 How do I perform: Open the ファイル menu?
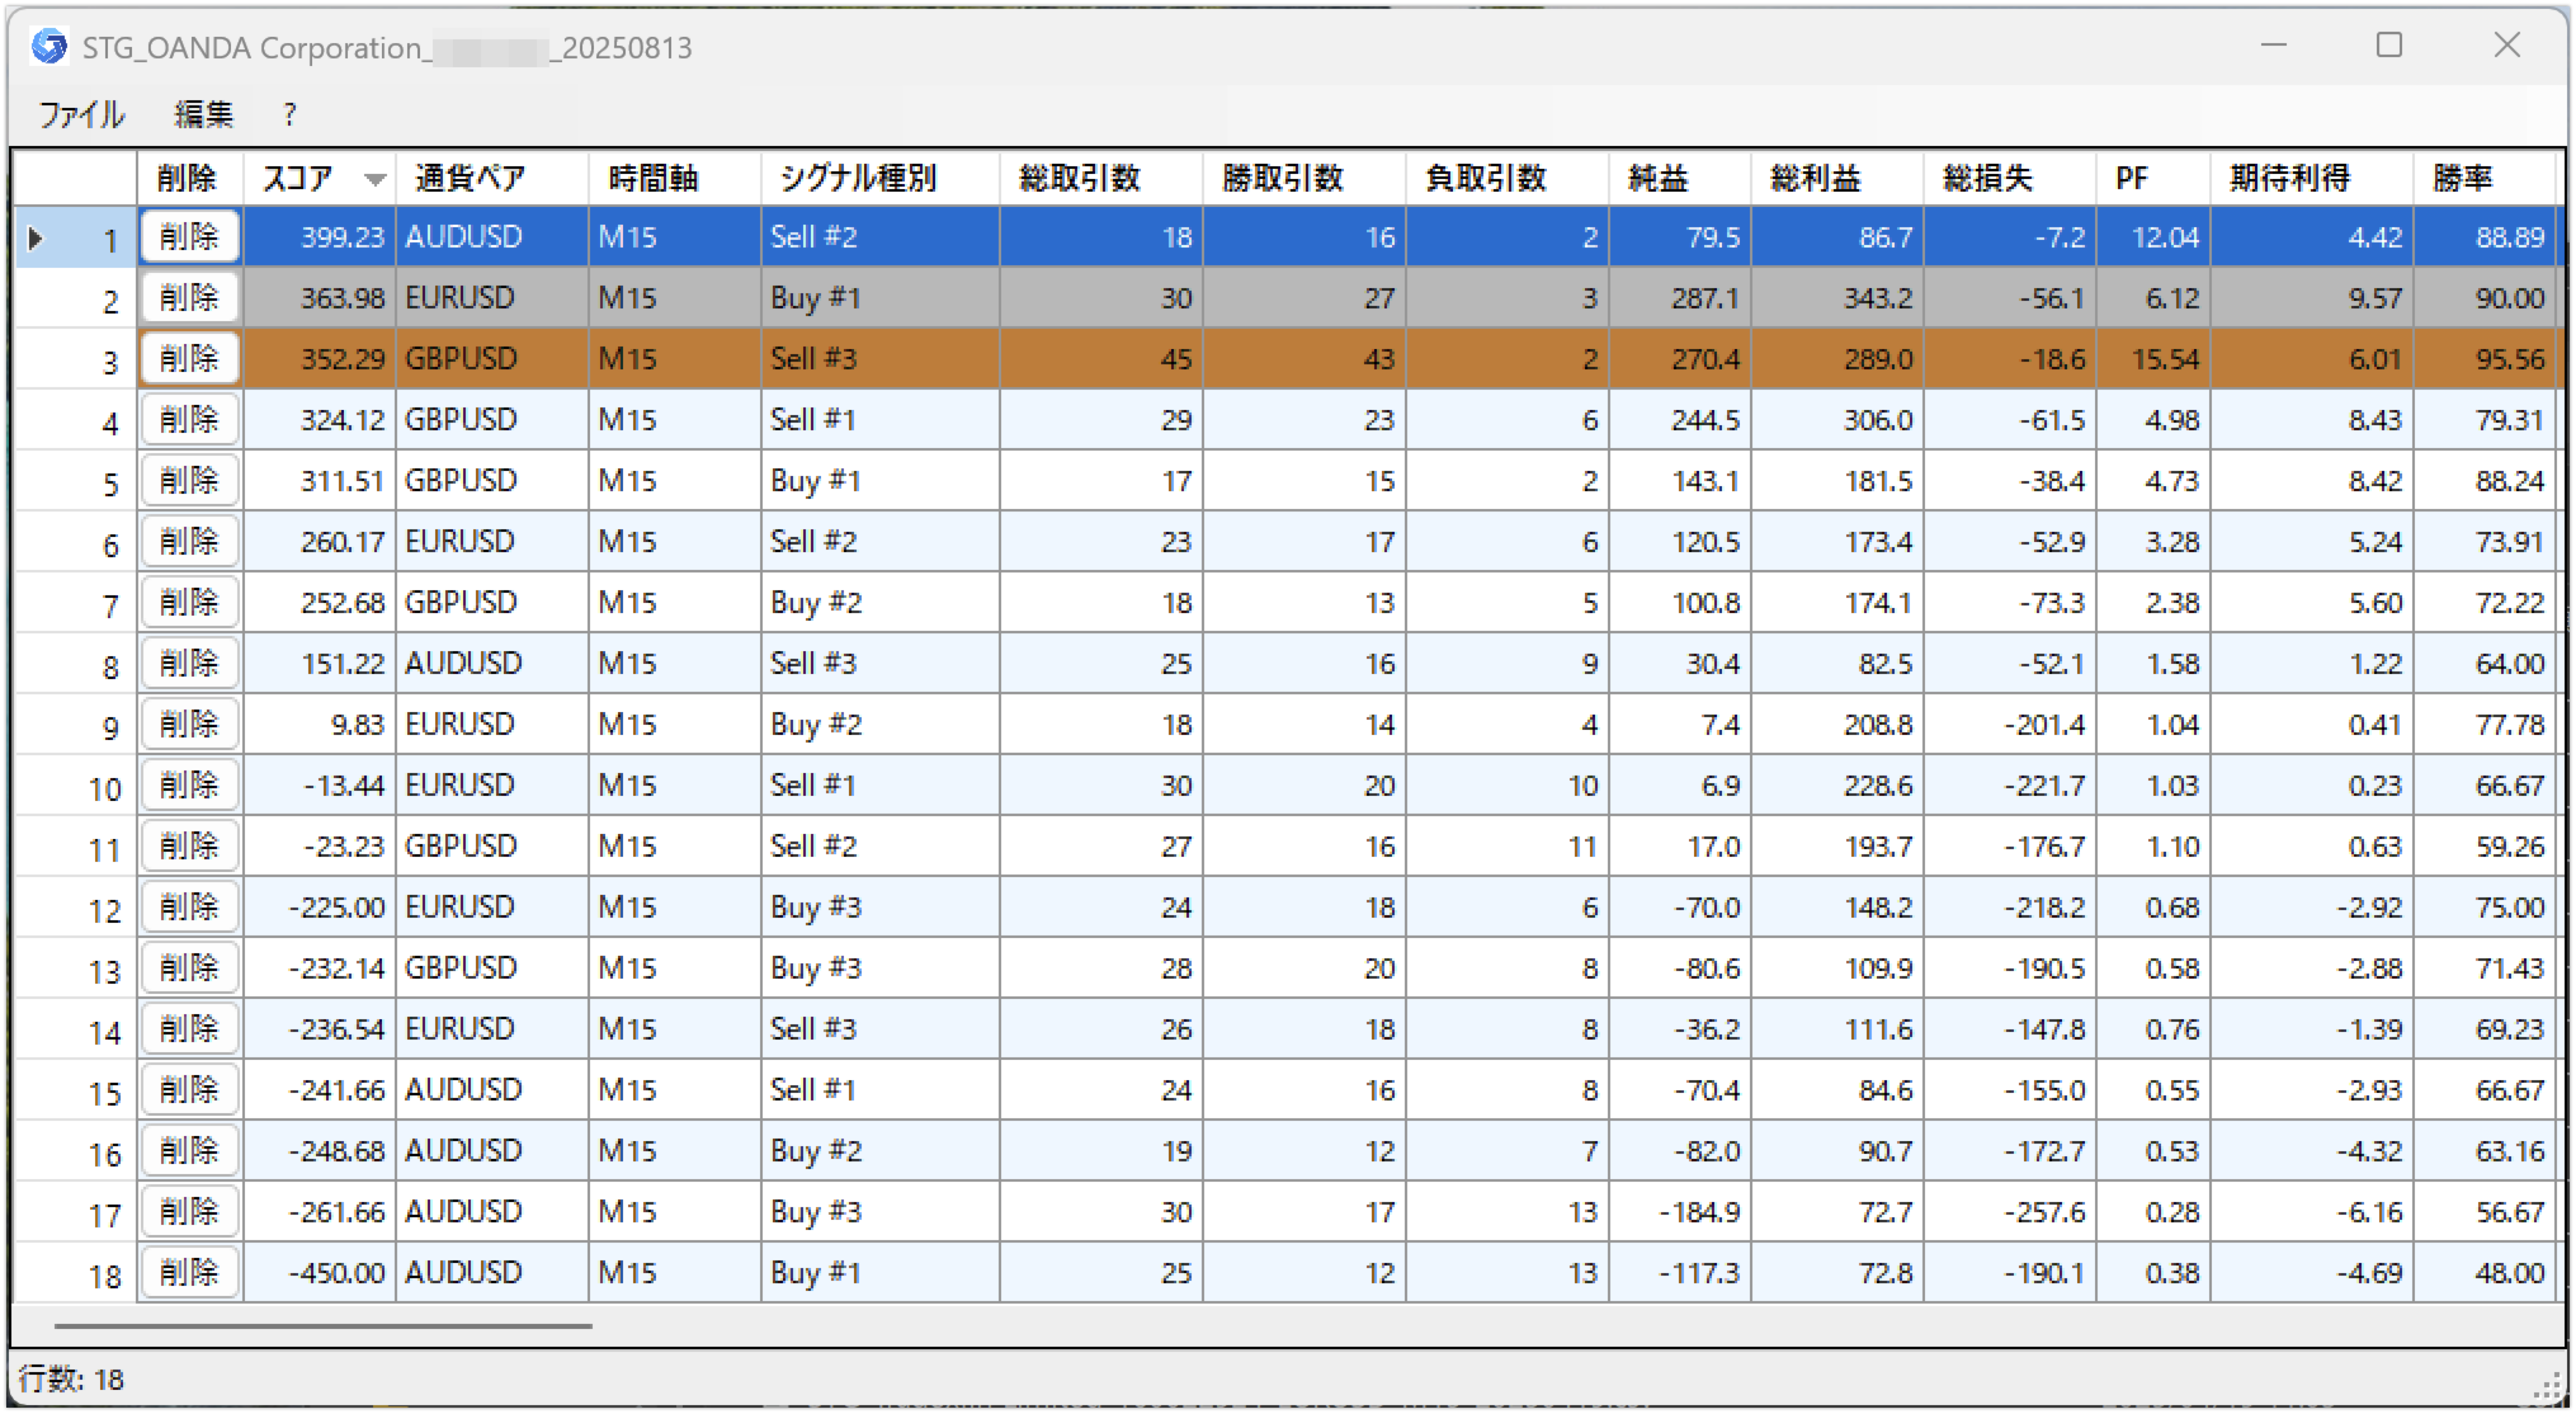[81, 114]
